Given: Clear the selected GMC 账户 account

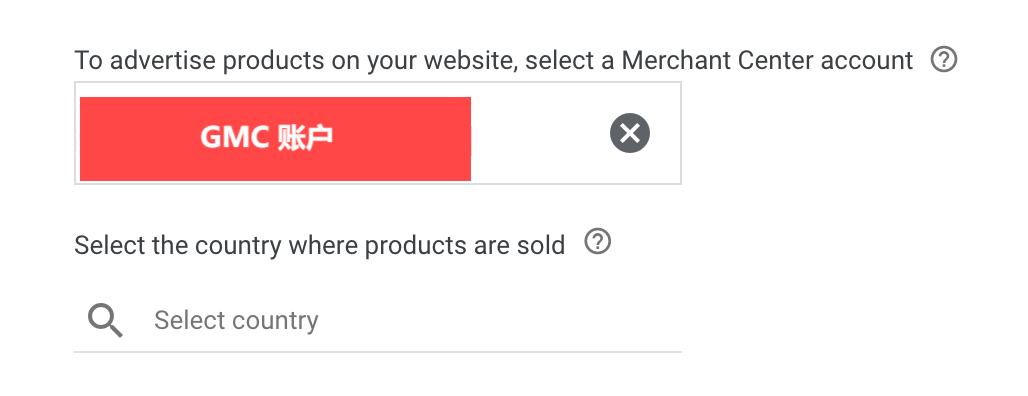Looking at the screenshot, I should coord(629,133).
